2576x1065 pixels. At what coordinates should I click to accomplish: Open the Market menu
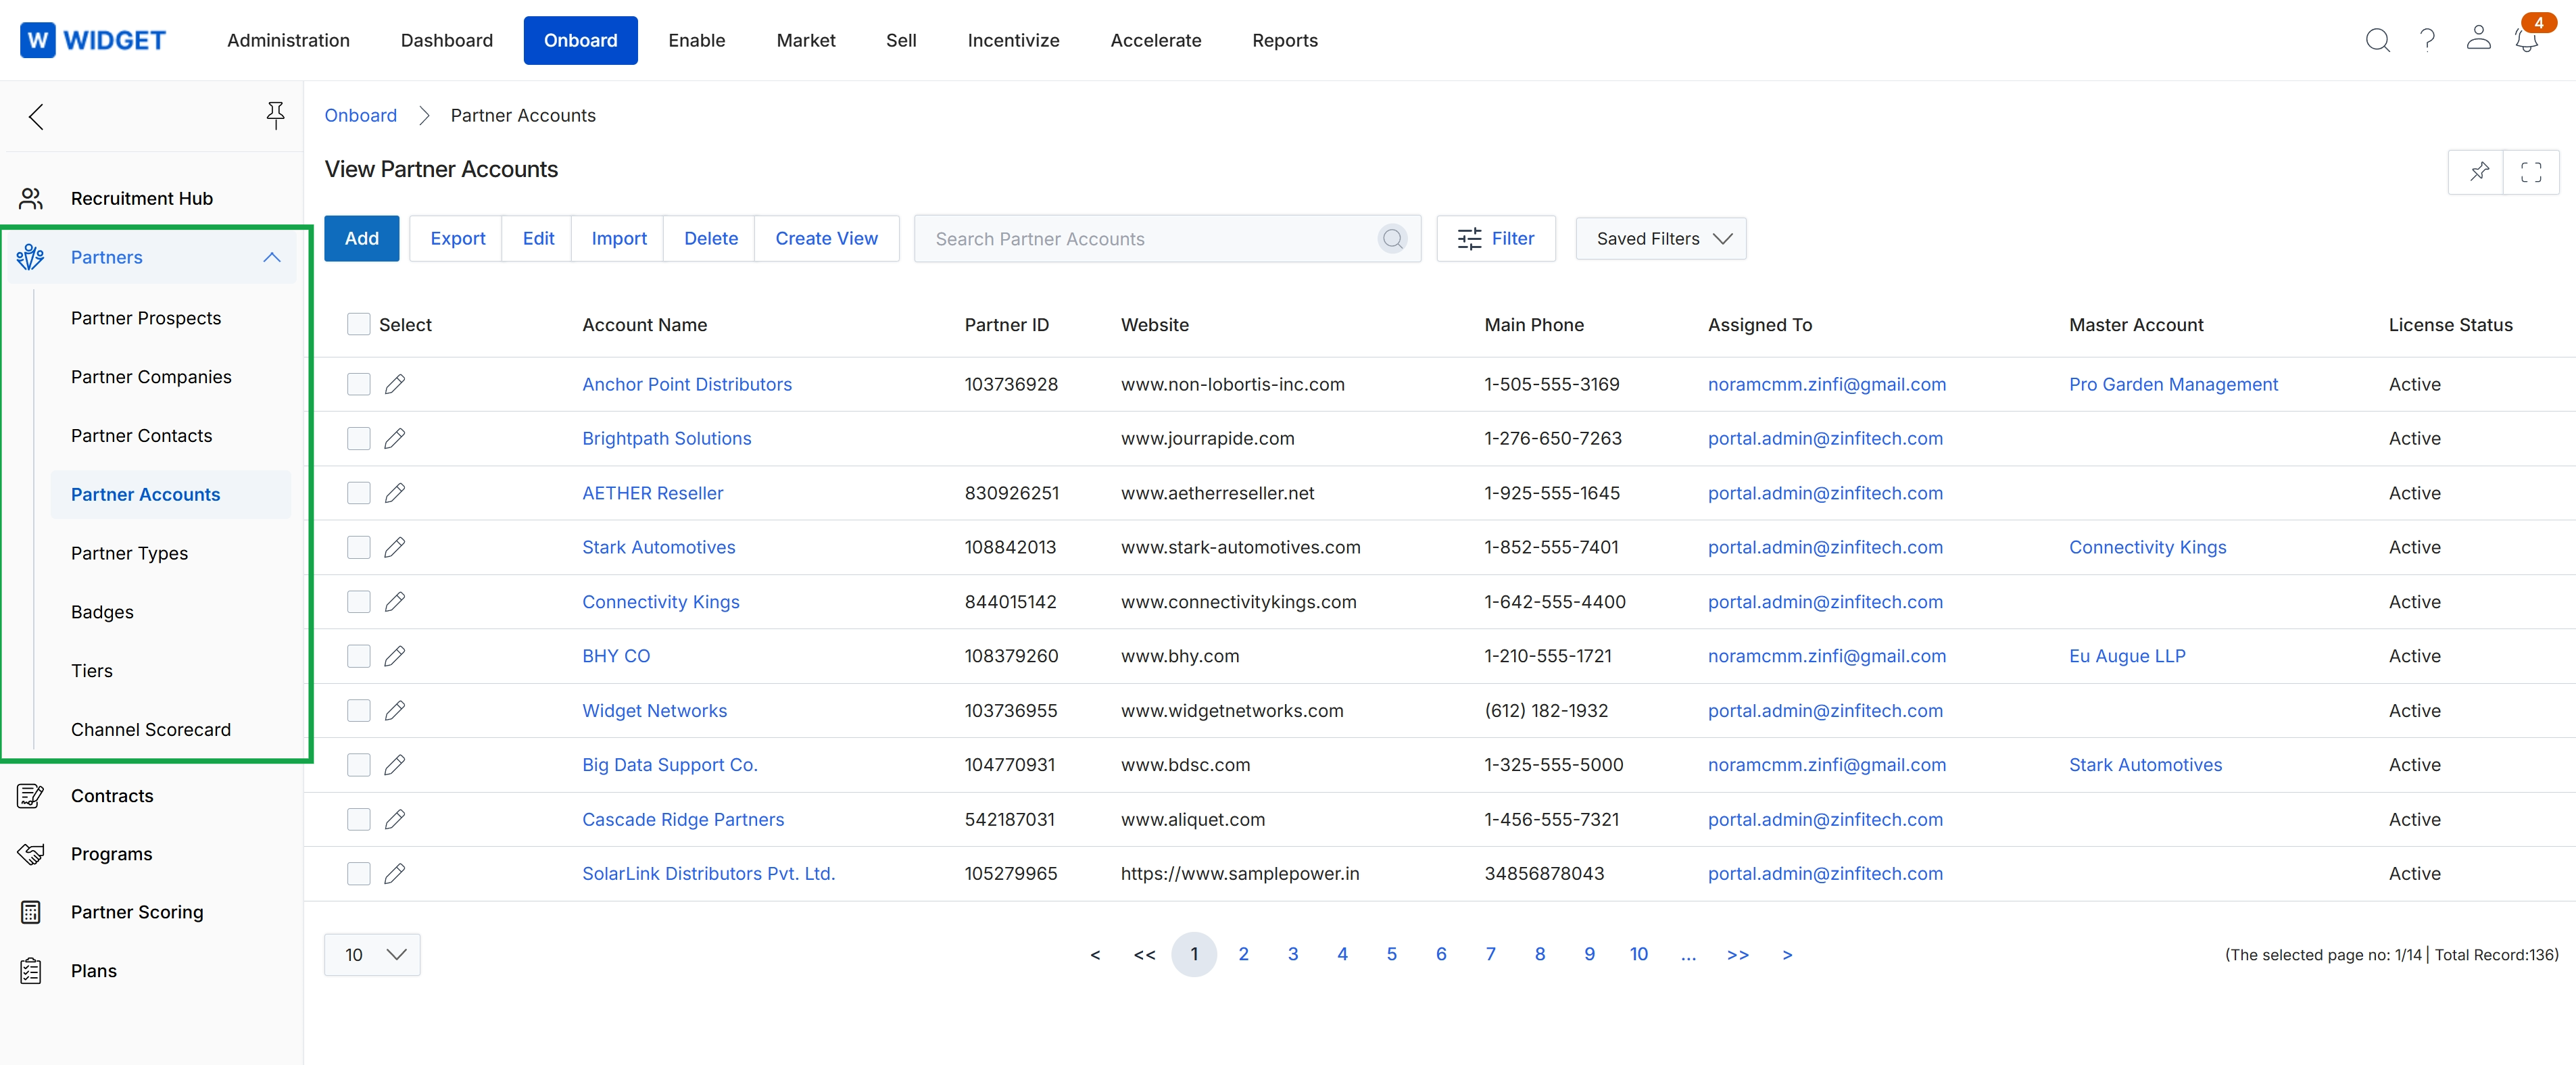pos(805,40)
